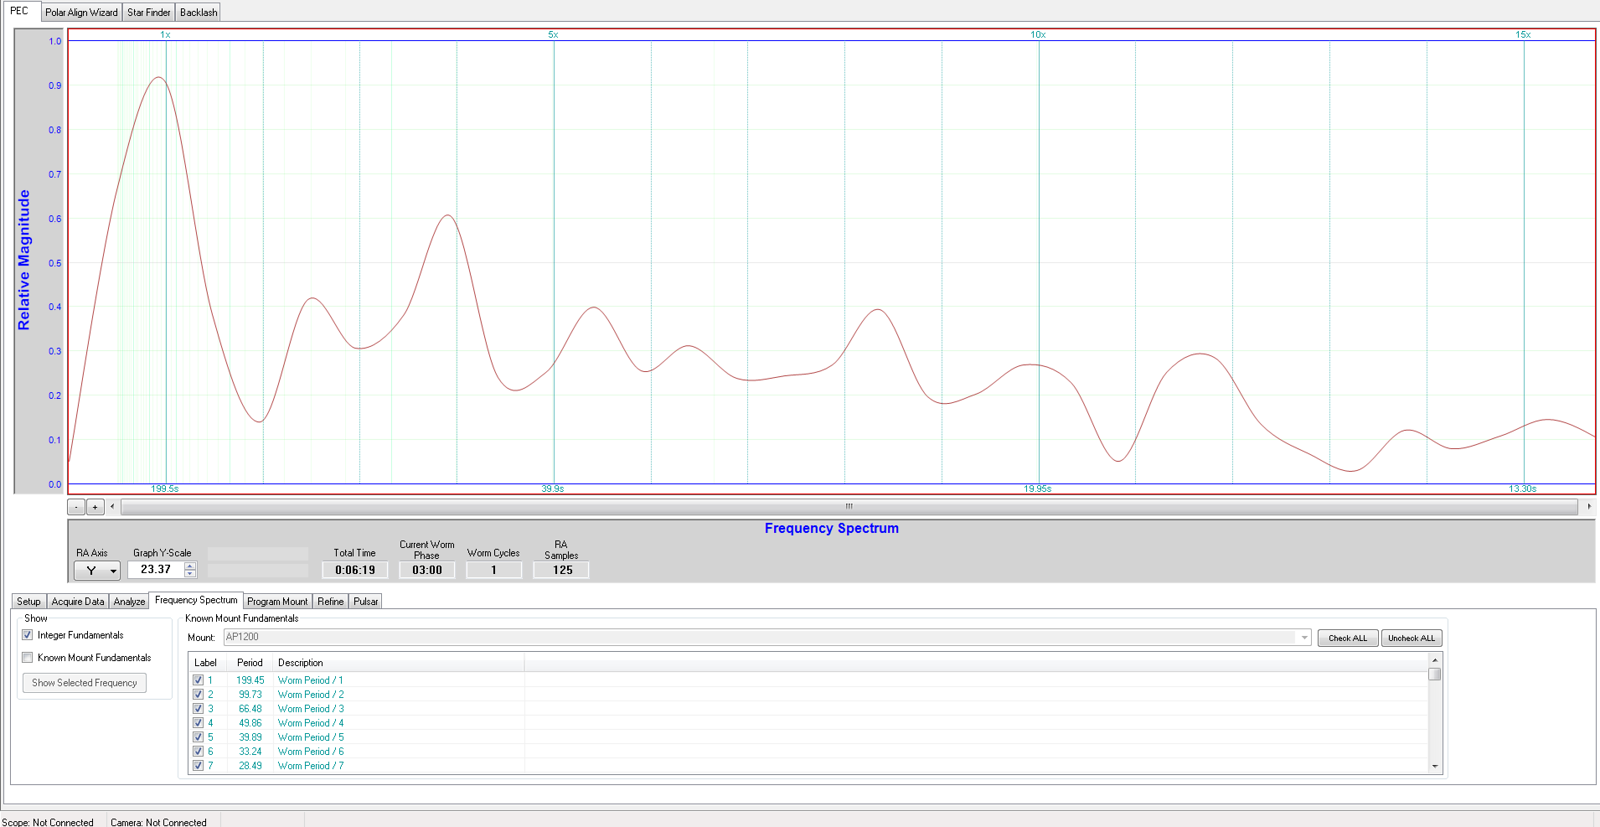Switch to the PEC tab

[x=20, y=11]
